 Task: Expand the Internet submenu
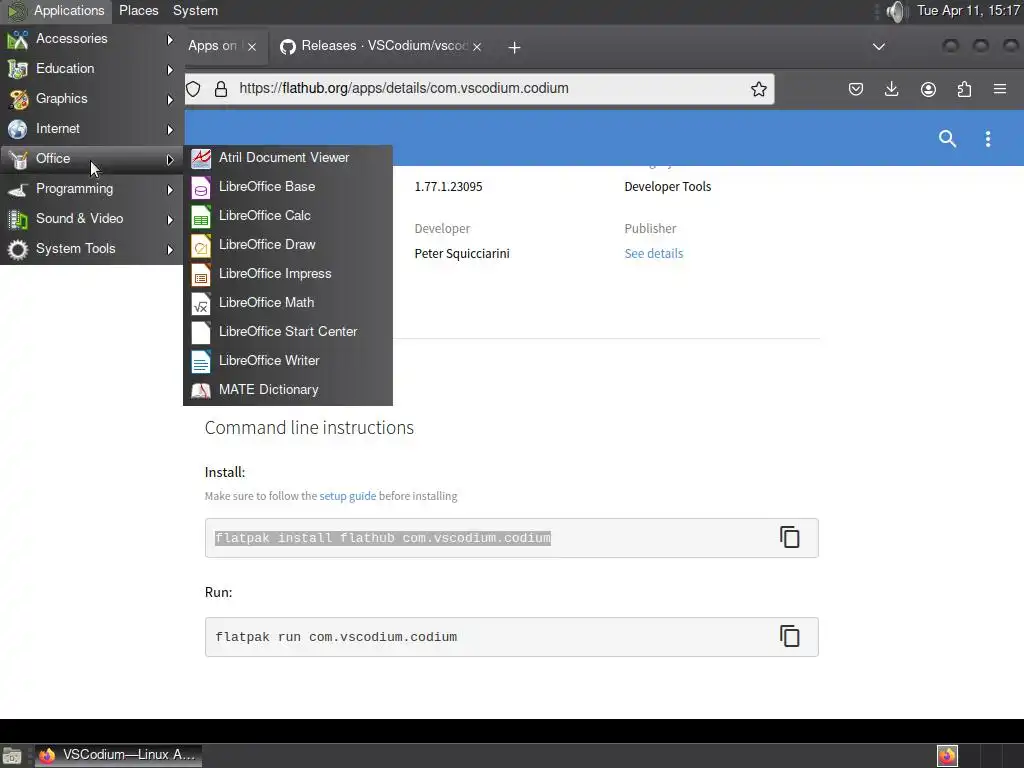(91, 129)
